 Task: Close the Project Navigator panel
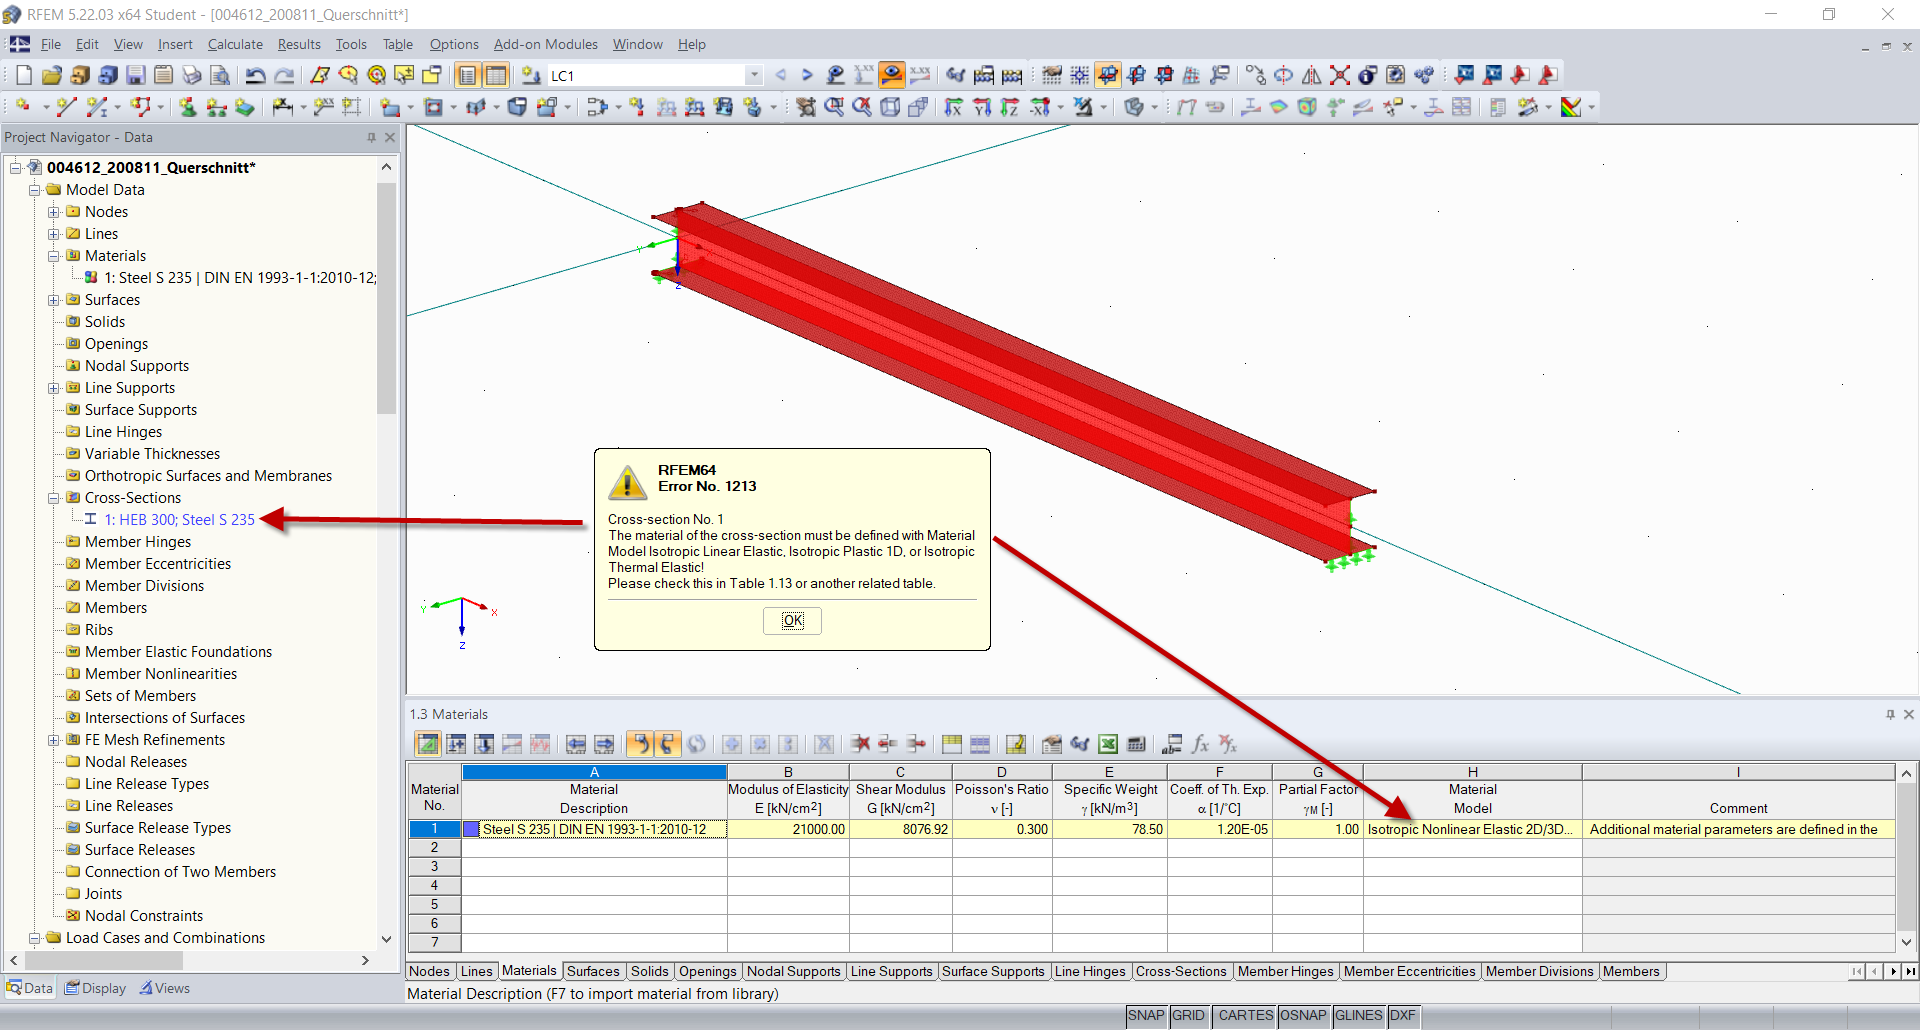click(390, 137)
